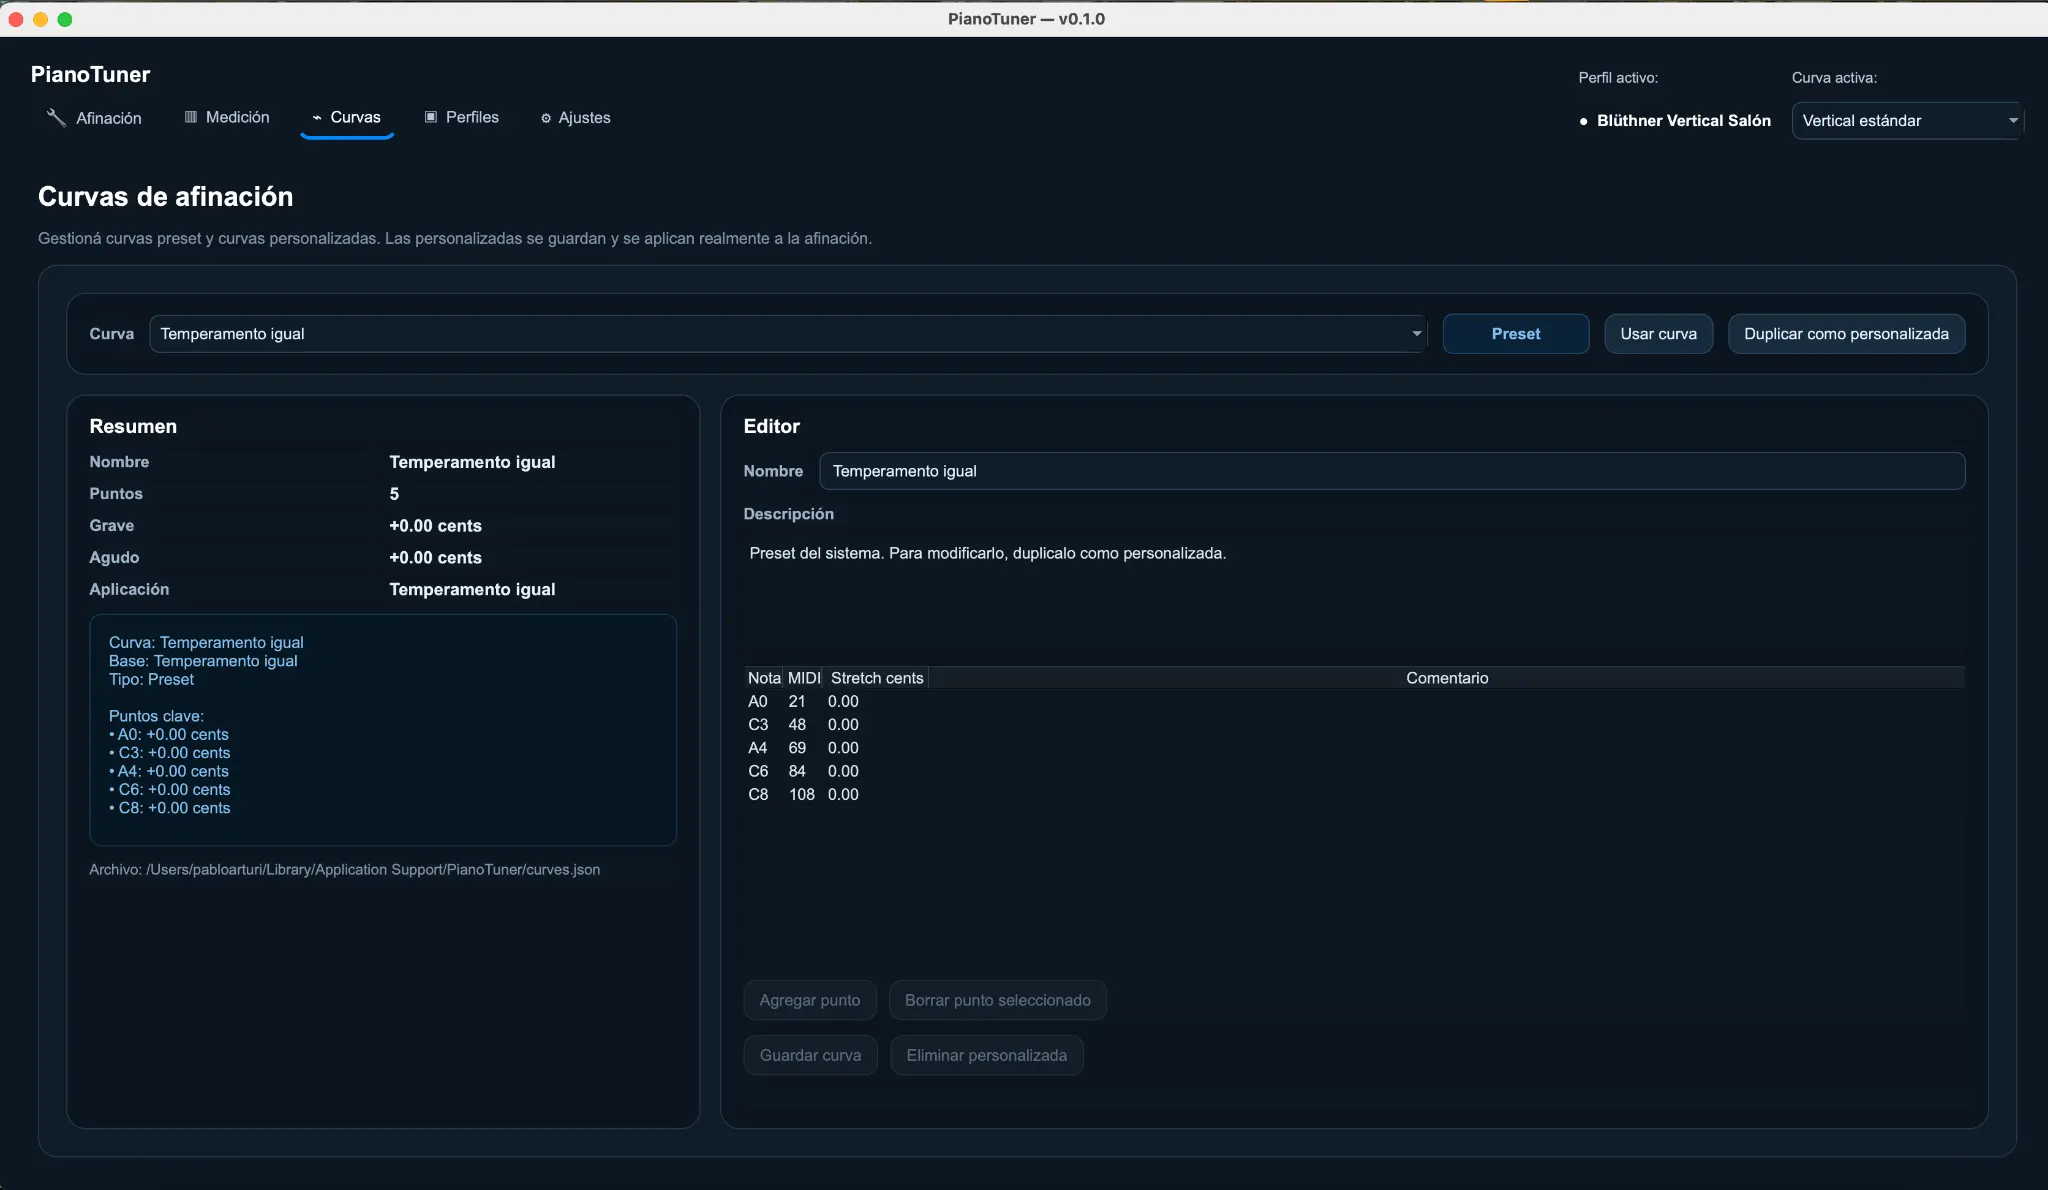Click the gear icon beside Ajustes
2048x1190 pixels.
[x=546, y=118]
